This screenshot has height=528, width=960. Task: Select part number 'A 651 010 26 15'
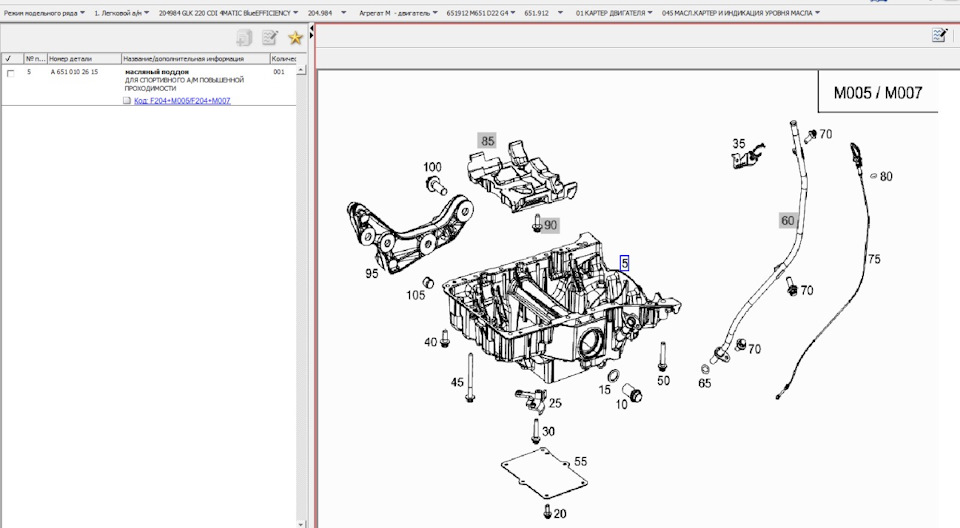[x=74, y=72]
